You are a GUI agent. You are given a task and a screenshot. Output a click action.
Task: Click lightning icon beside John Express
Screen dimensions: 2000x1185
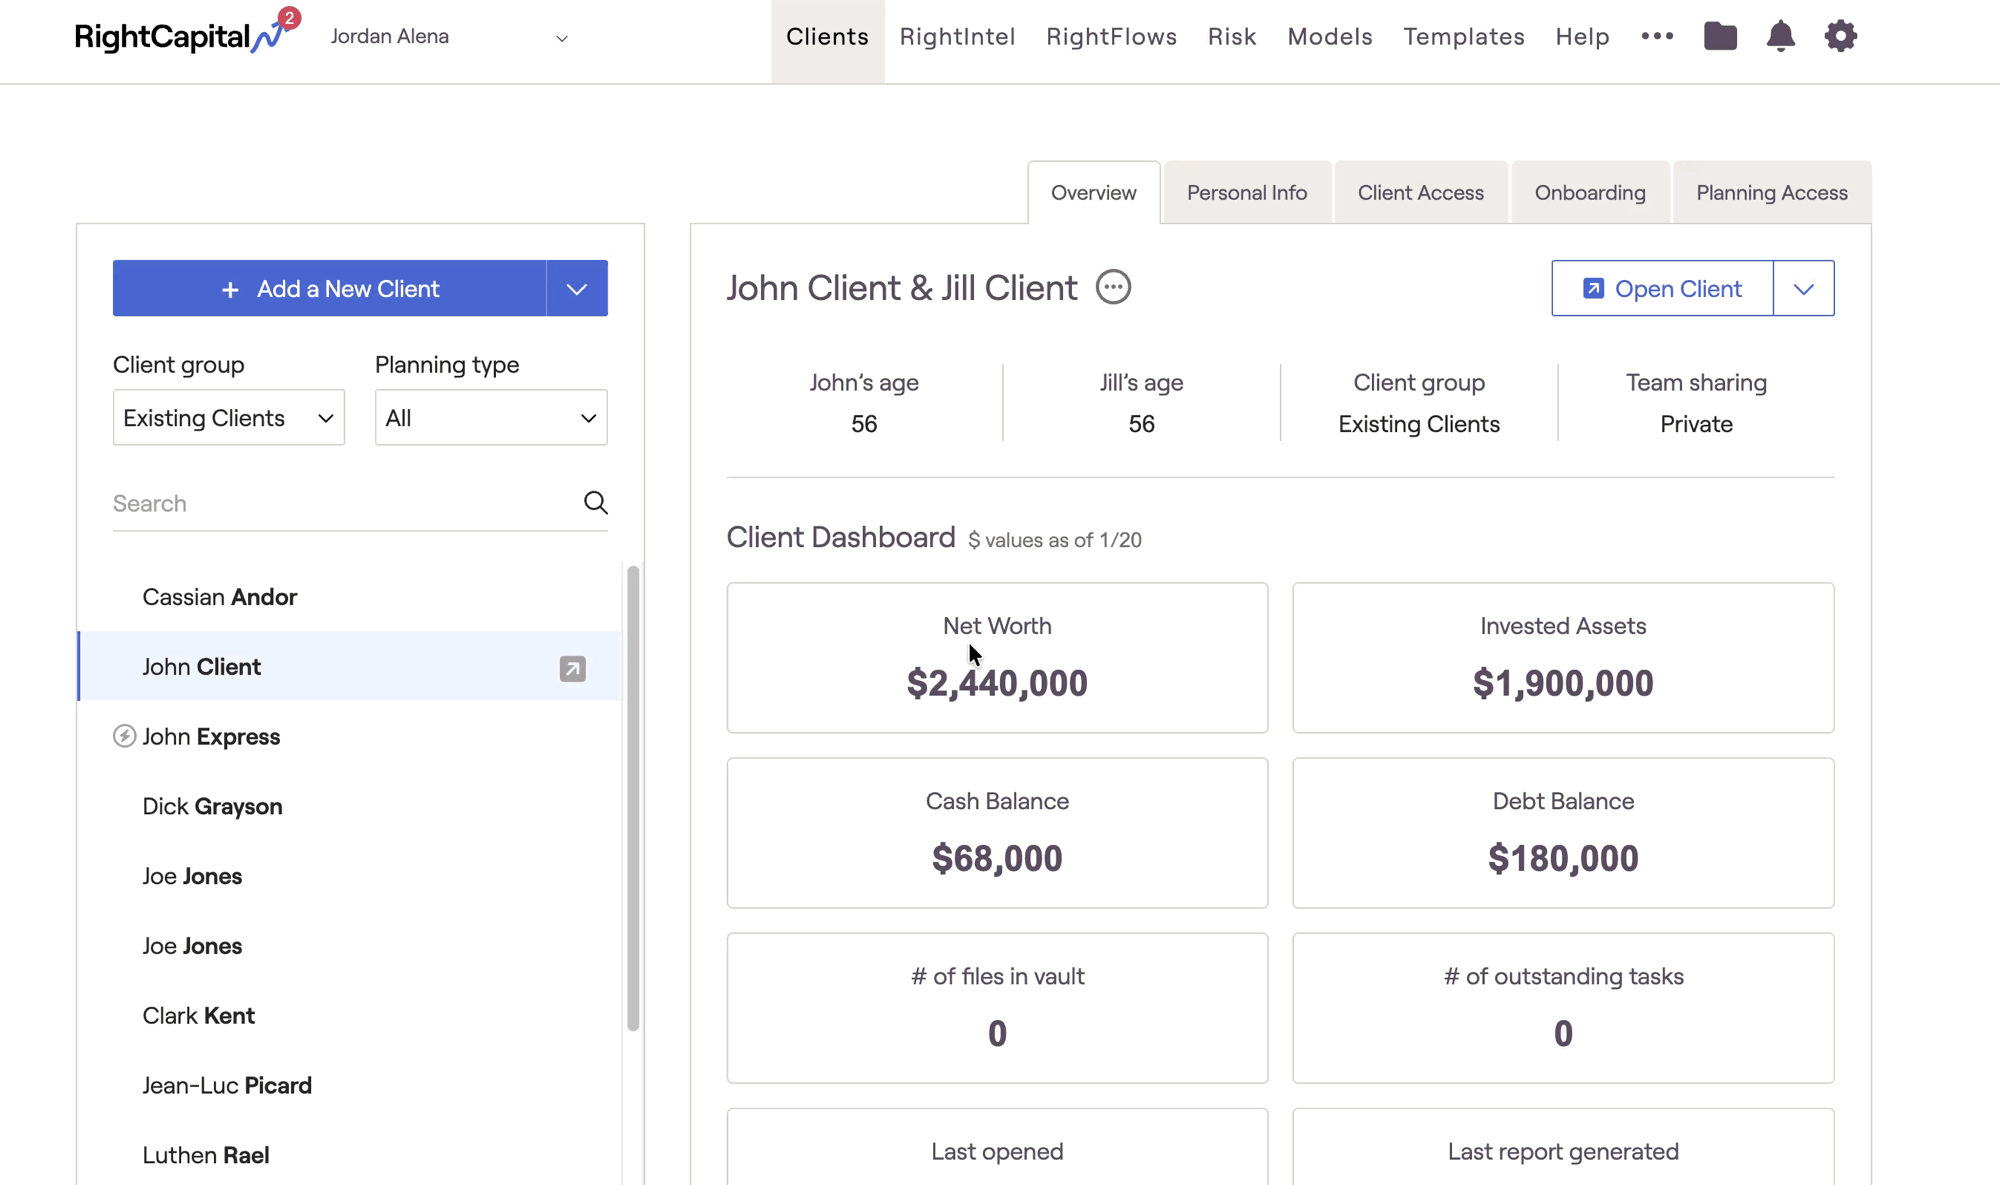pos(124,736)
